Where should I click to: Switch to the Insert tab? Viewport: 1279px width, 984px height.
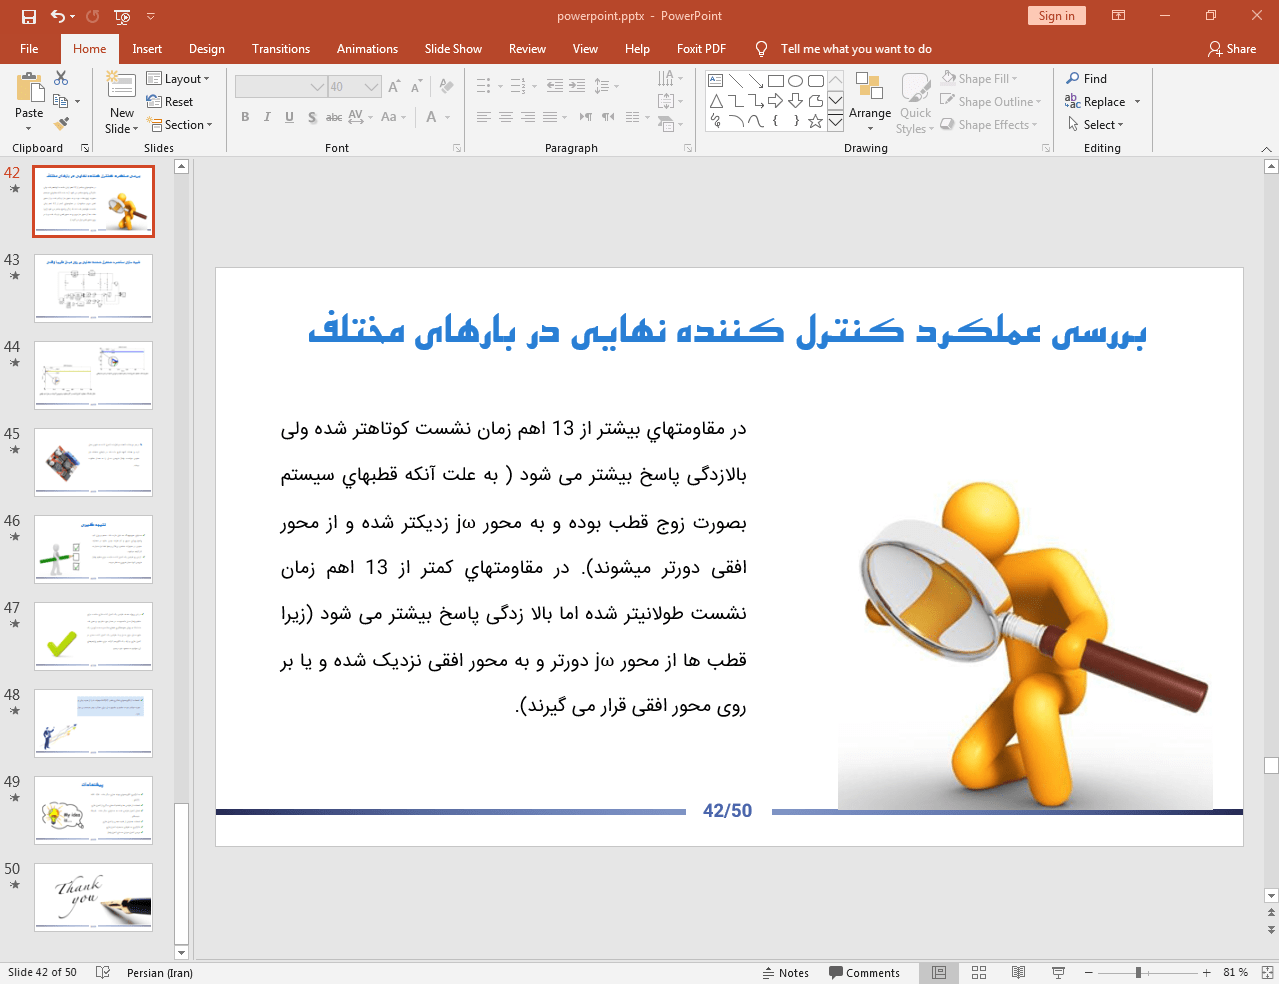pos(147,49)
